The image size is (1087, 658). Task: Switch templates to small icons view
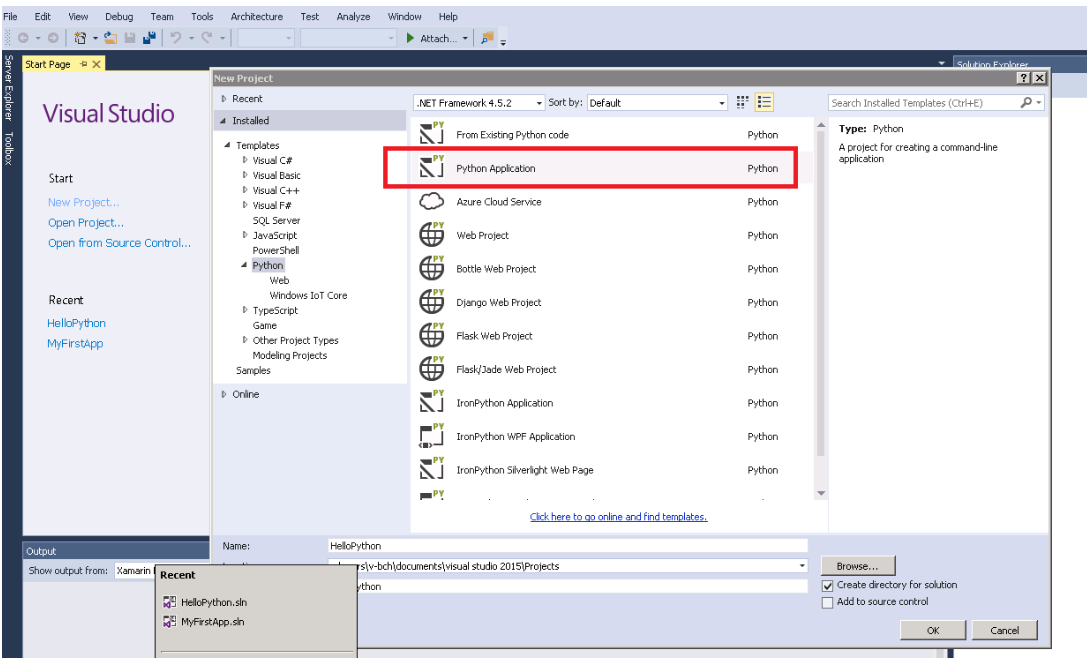pos(742,103)
